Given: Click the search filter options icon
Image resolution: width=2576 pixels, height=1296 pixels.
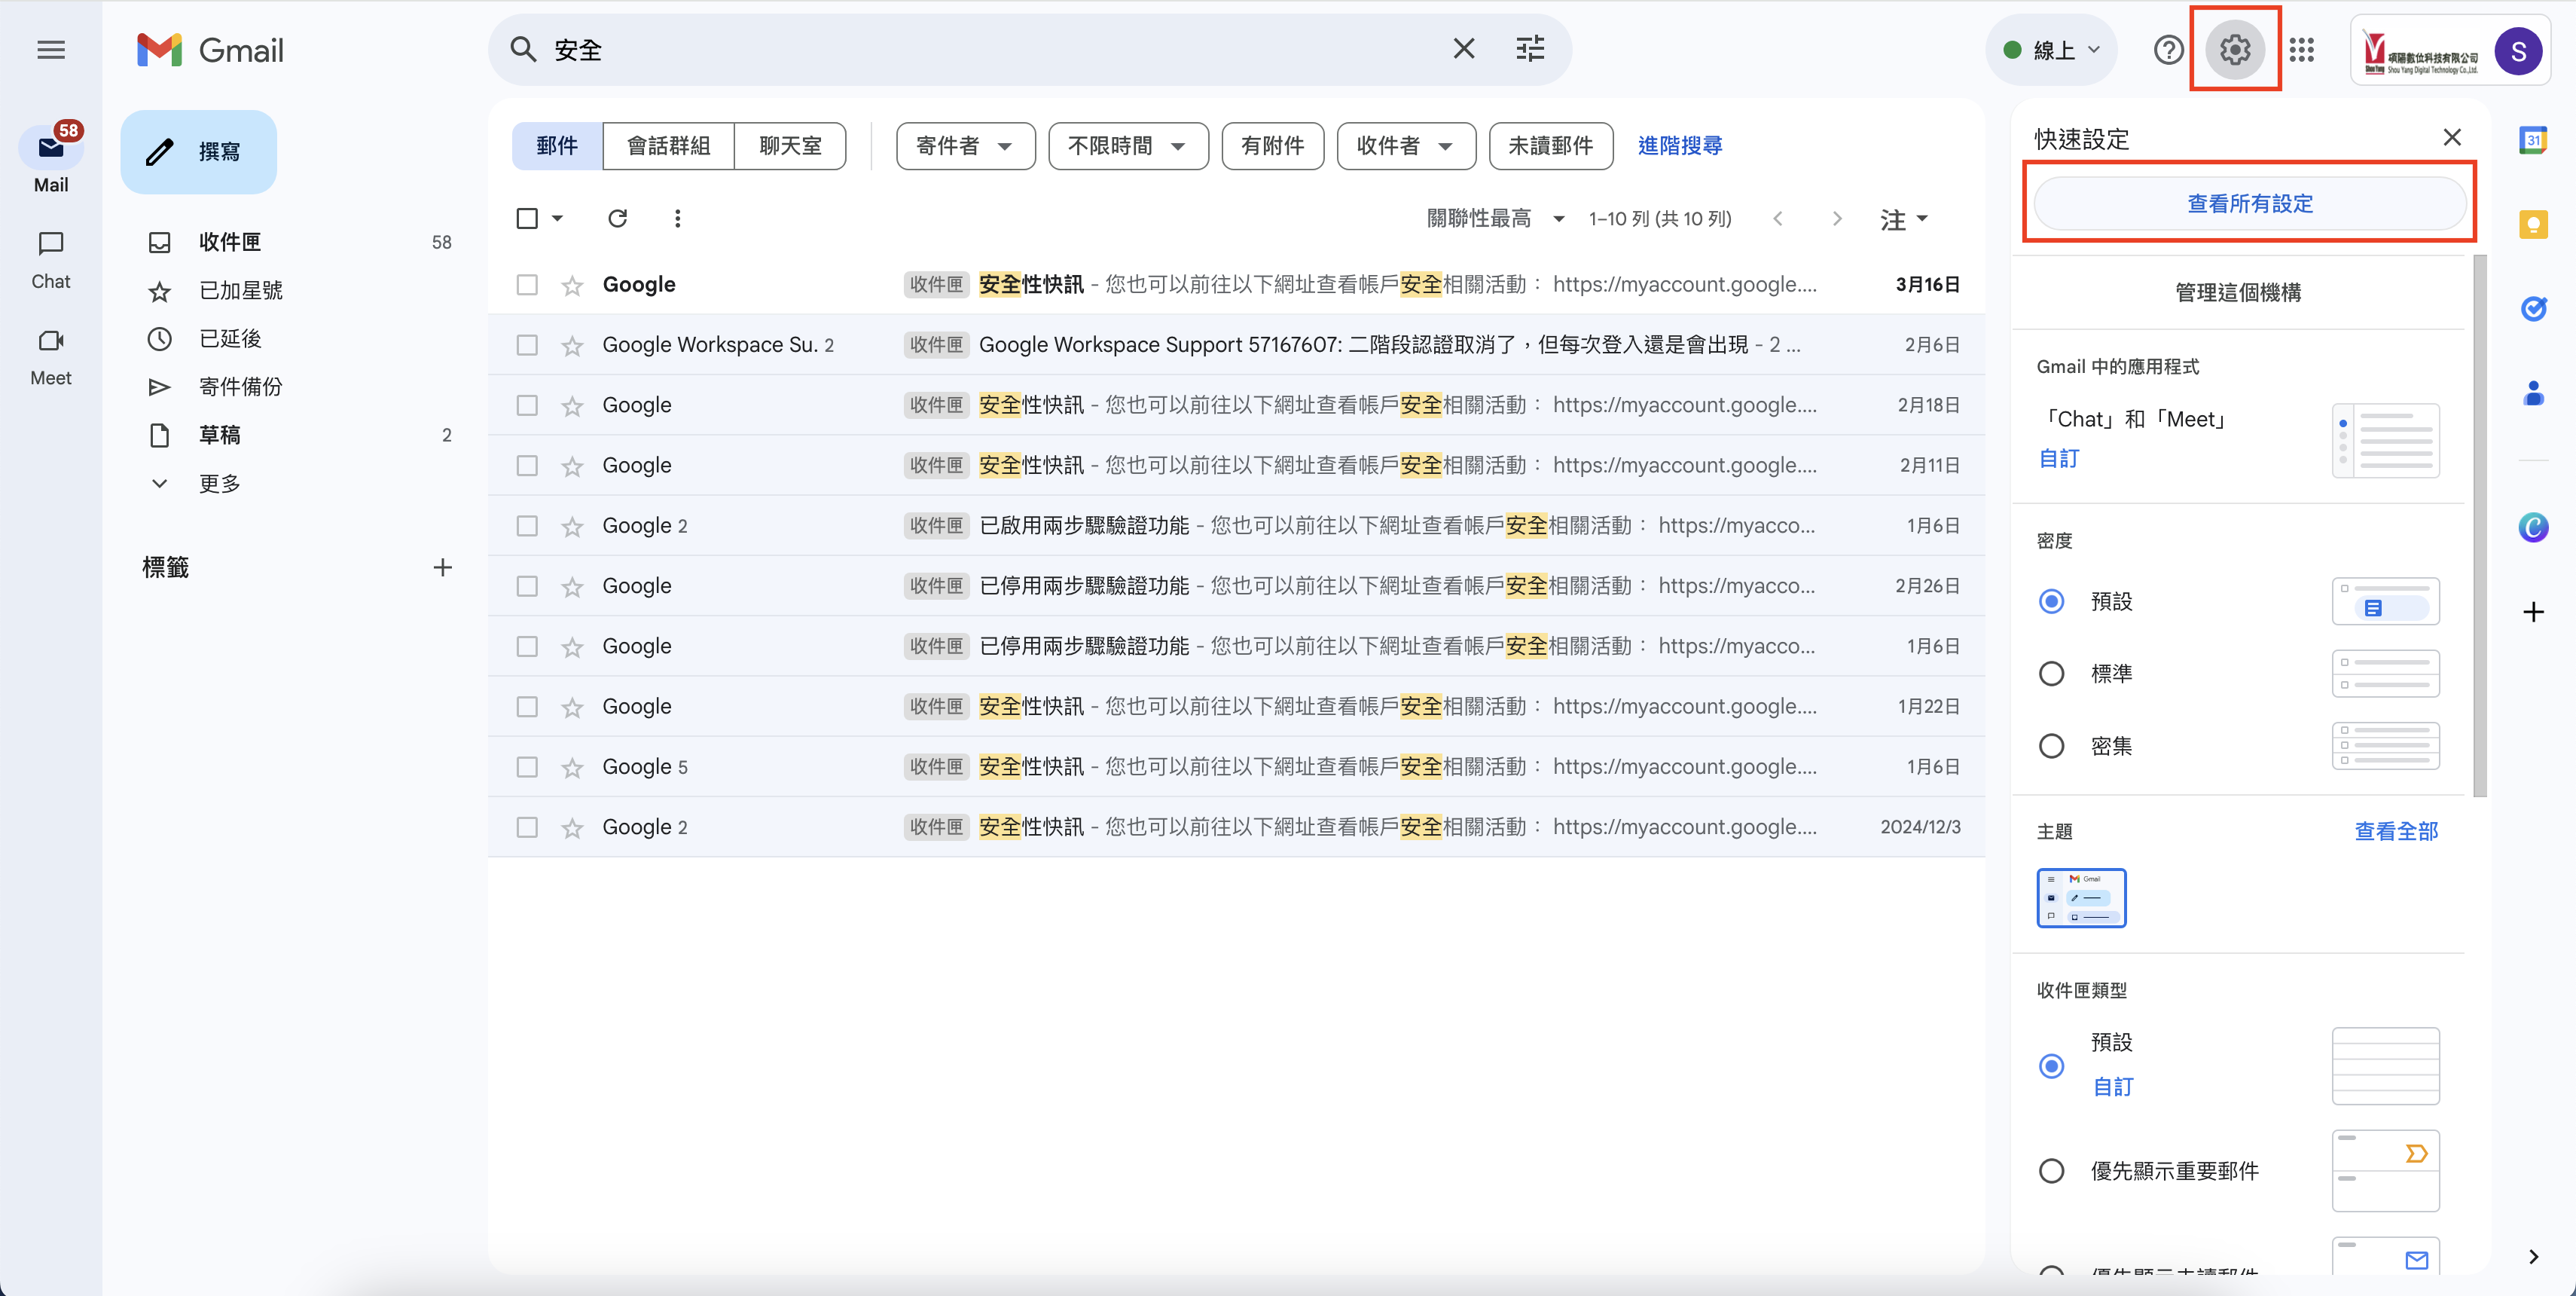Looking at the screenshot, I should click(x=1529, y=49).
